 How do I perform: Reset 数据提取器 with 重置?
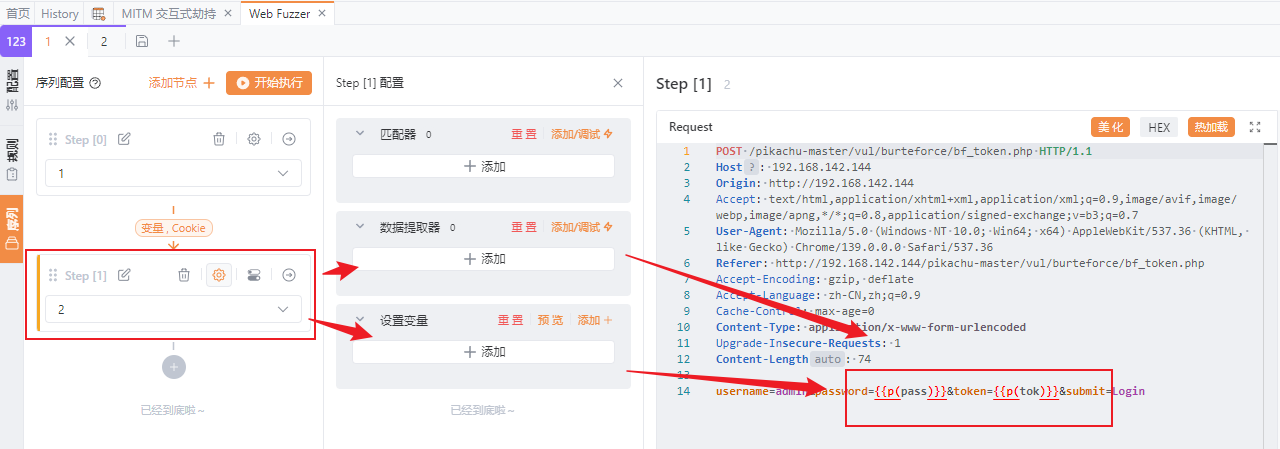[524, 227]
